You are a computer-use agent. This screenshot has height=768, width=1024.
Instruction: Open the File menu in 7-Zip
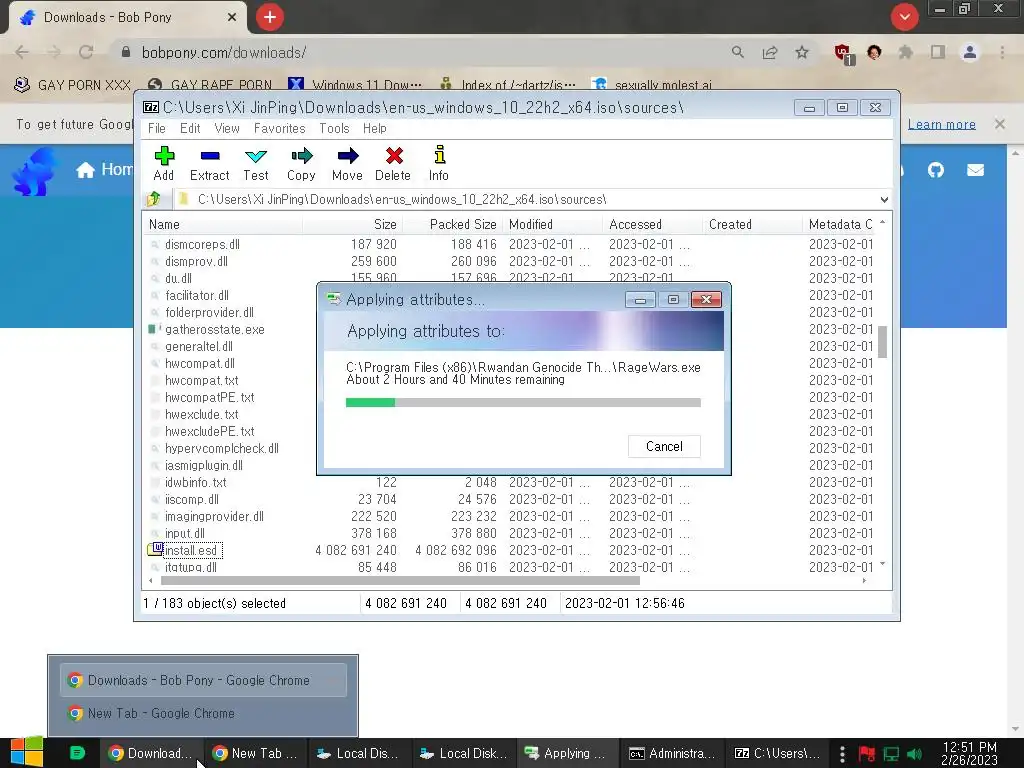pyautogui.click(x=157, y=129)
